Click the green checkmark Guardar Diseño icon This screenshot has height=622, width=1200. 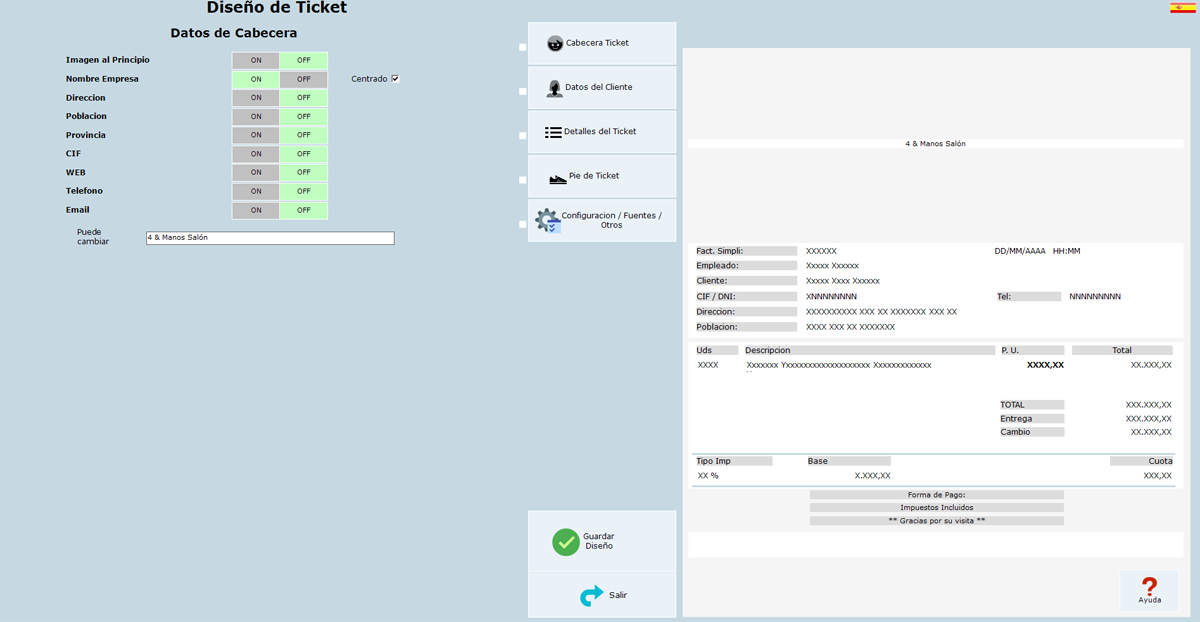[x=566, y=542]
